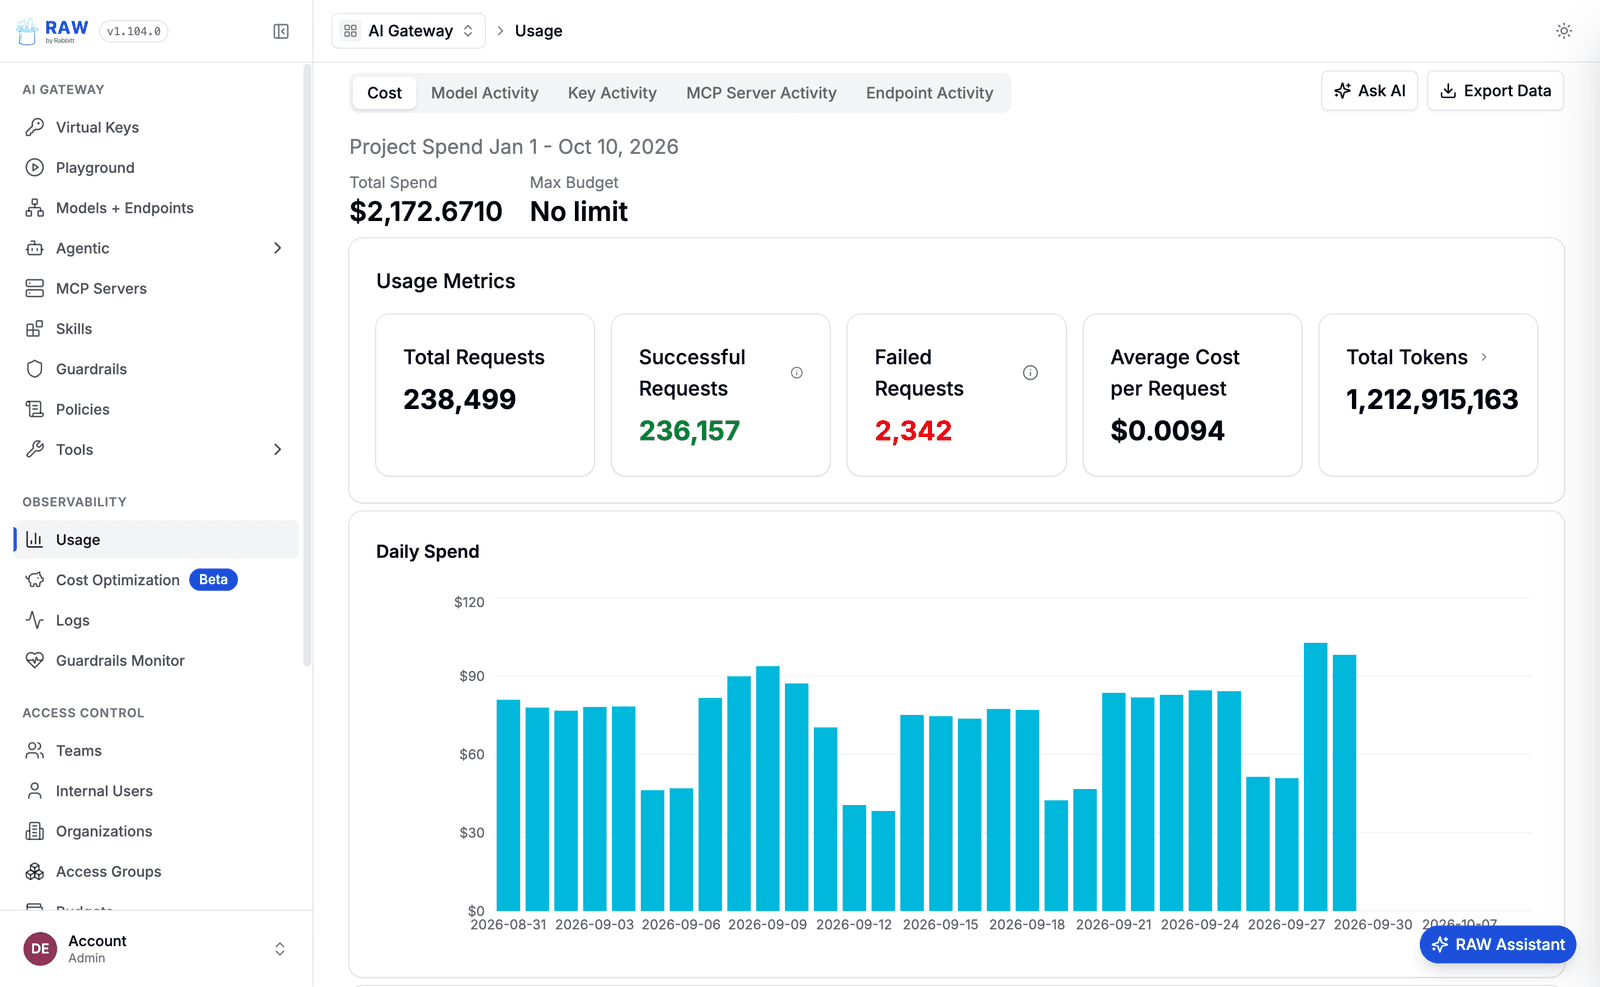Show info for Successful Requests
Viewport: 1600px width, 987px height.
point(797,373)
